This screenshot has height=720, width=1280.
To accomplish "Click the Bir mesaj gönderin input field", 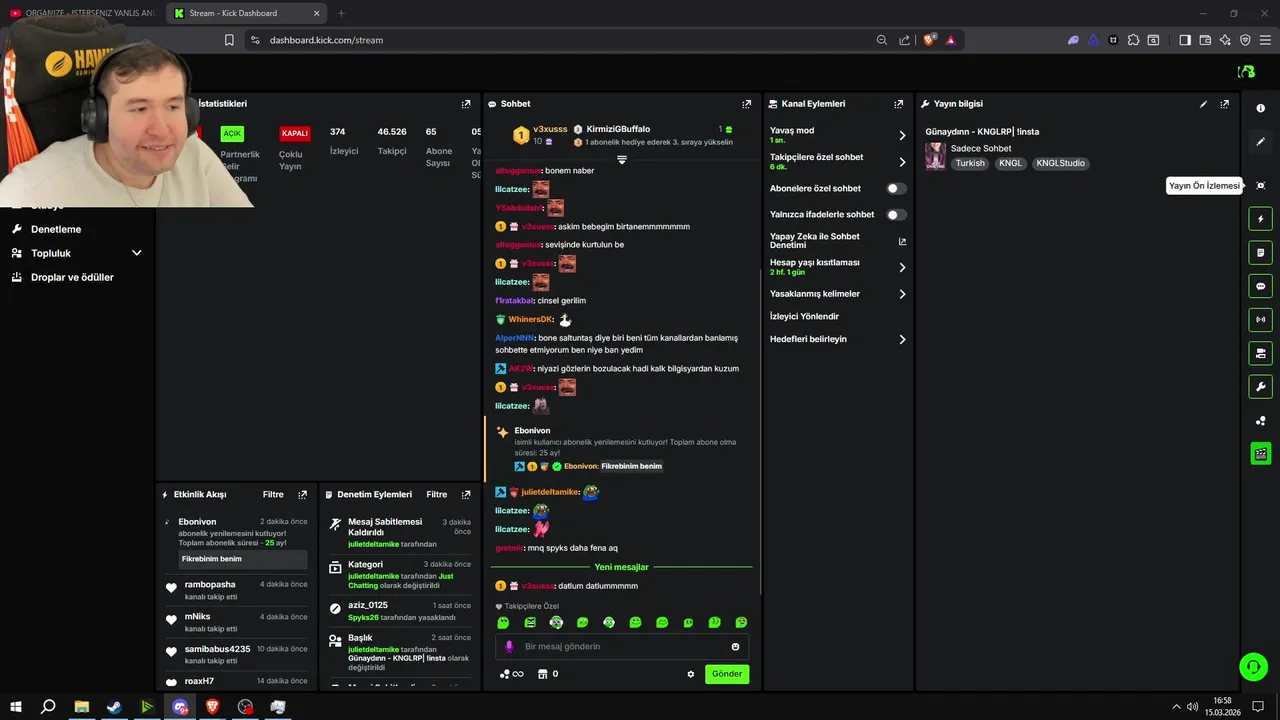I will click(621, 647).
